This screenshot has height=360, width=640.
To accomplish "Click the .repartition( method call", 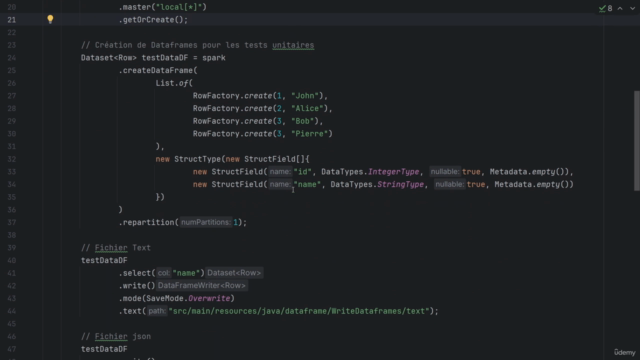I will pos(149,222).
